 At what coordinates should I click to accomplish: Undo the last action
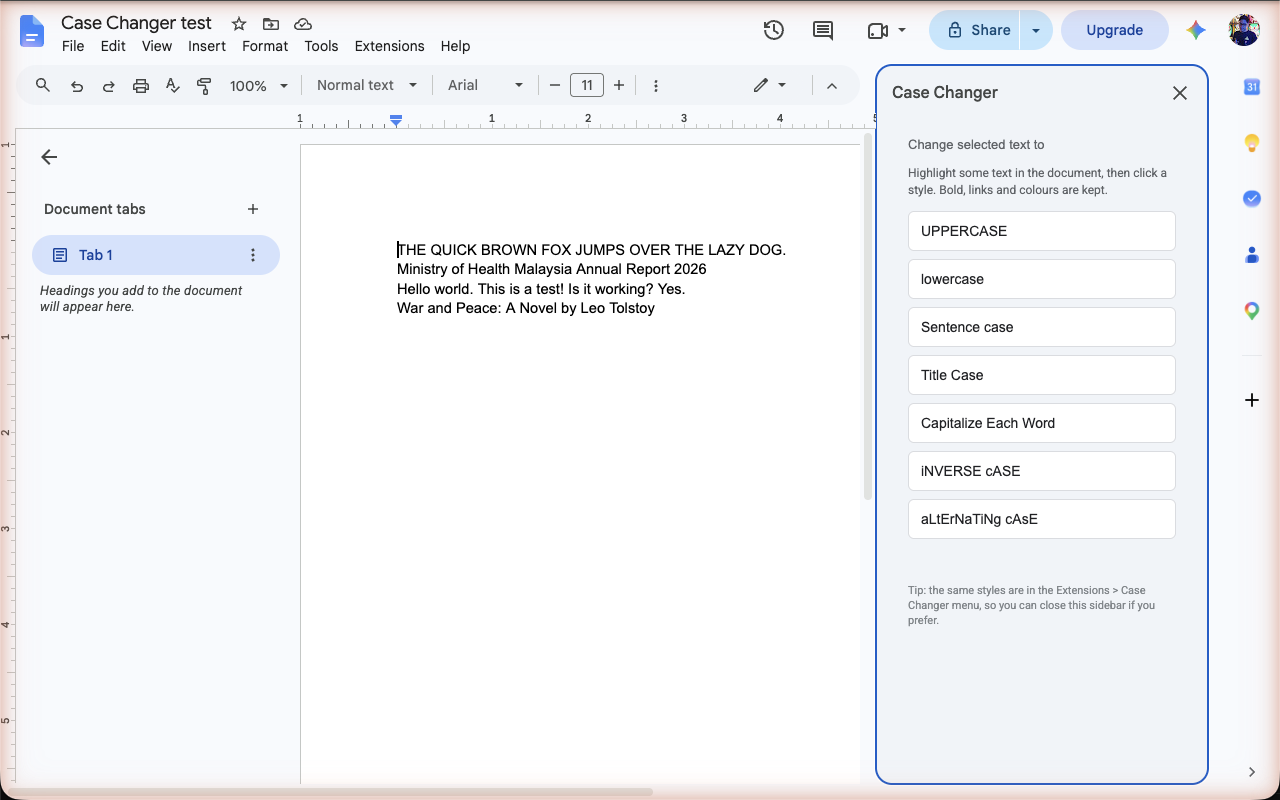[77, 86]
